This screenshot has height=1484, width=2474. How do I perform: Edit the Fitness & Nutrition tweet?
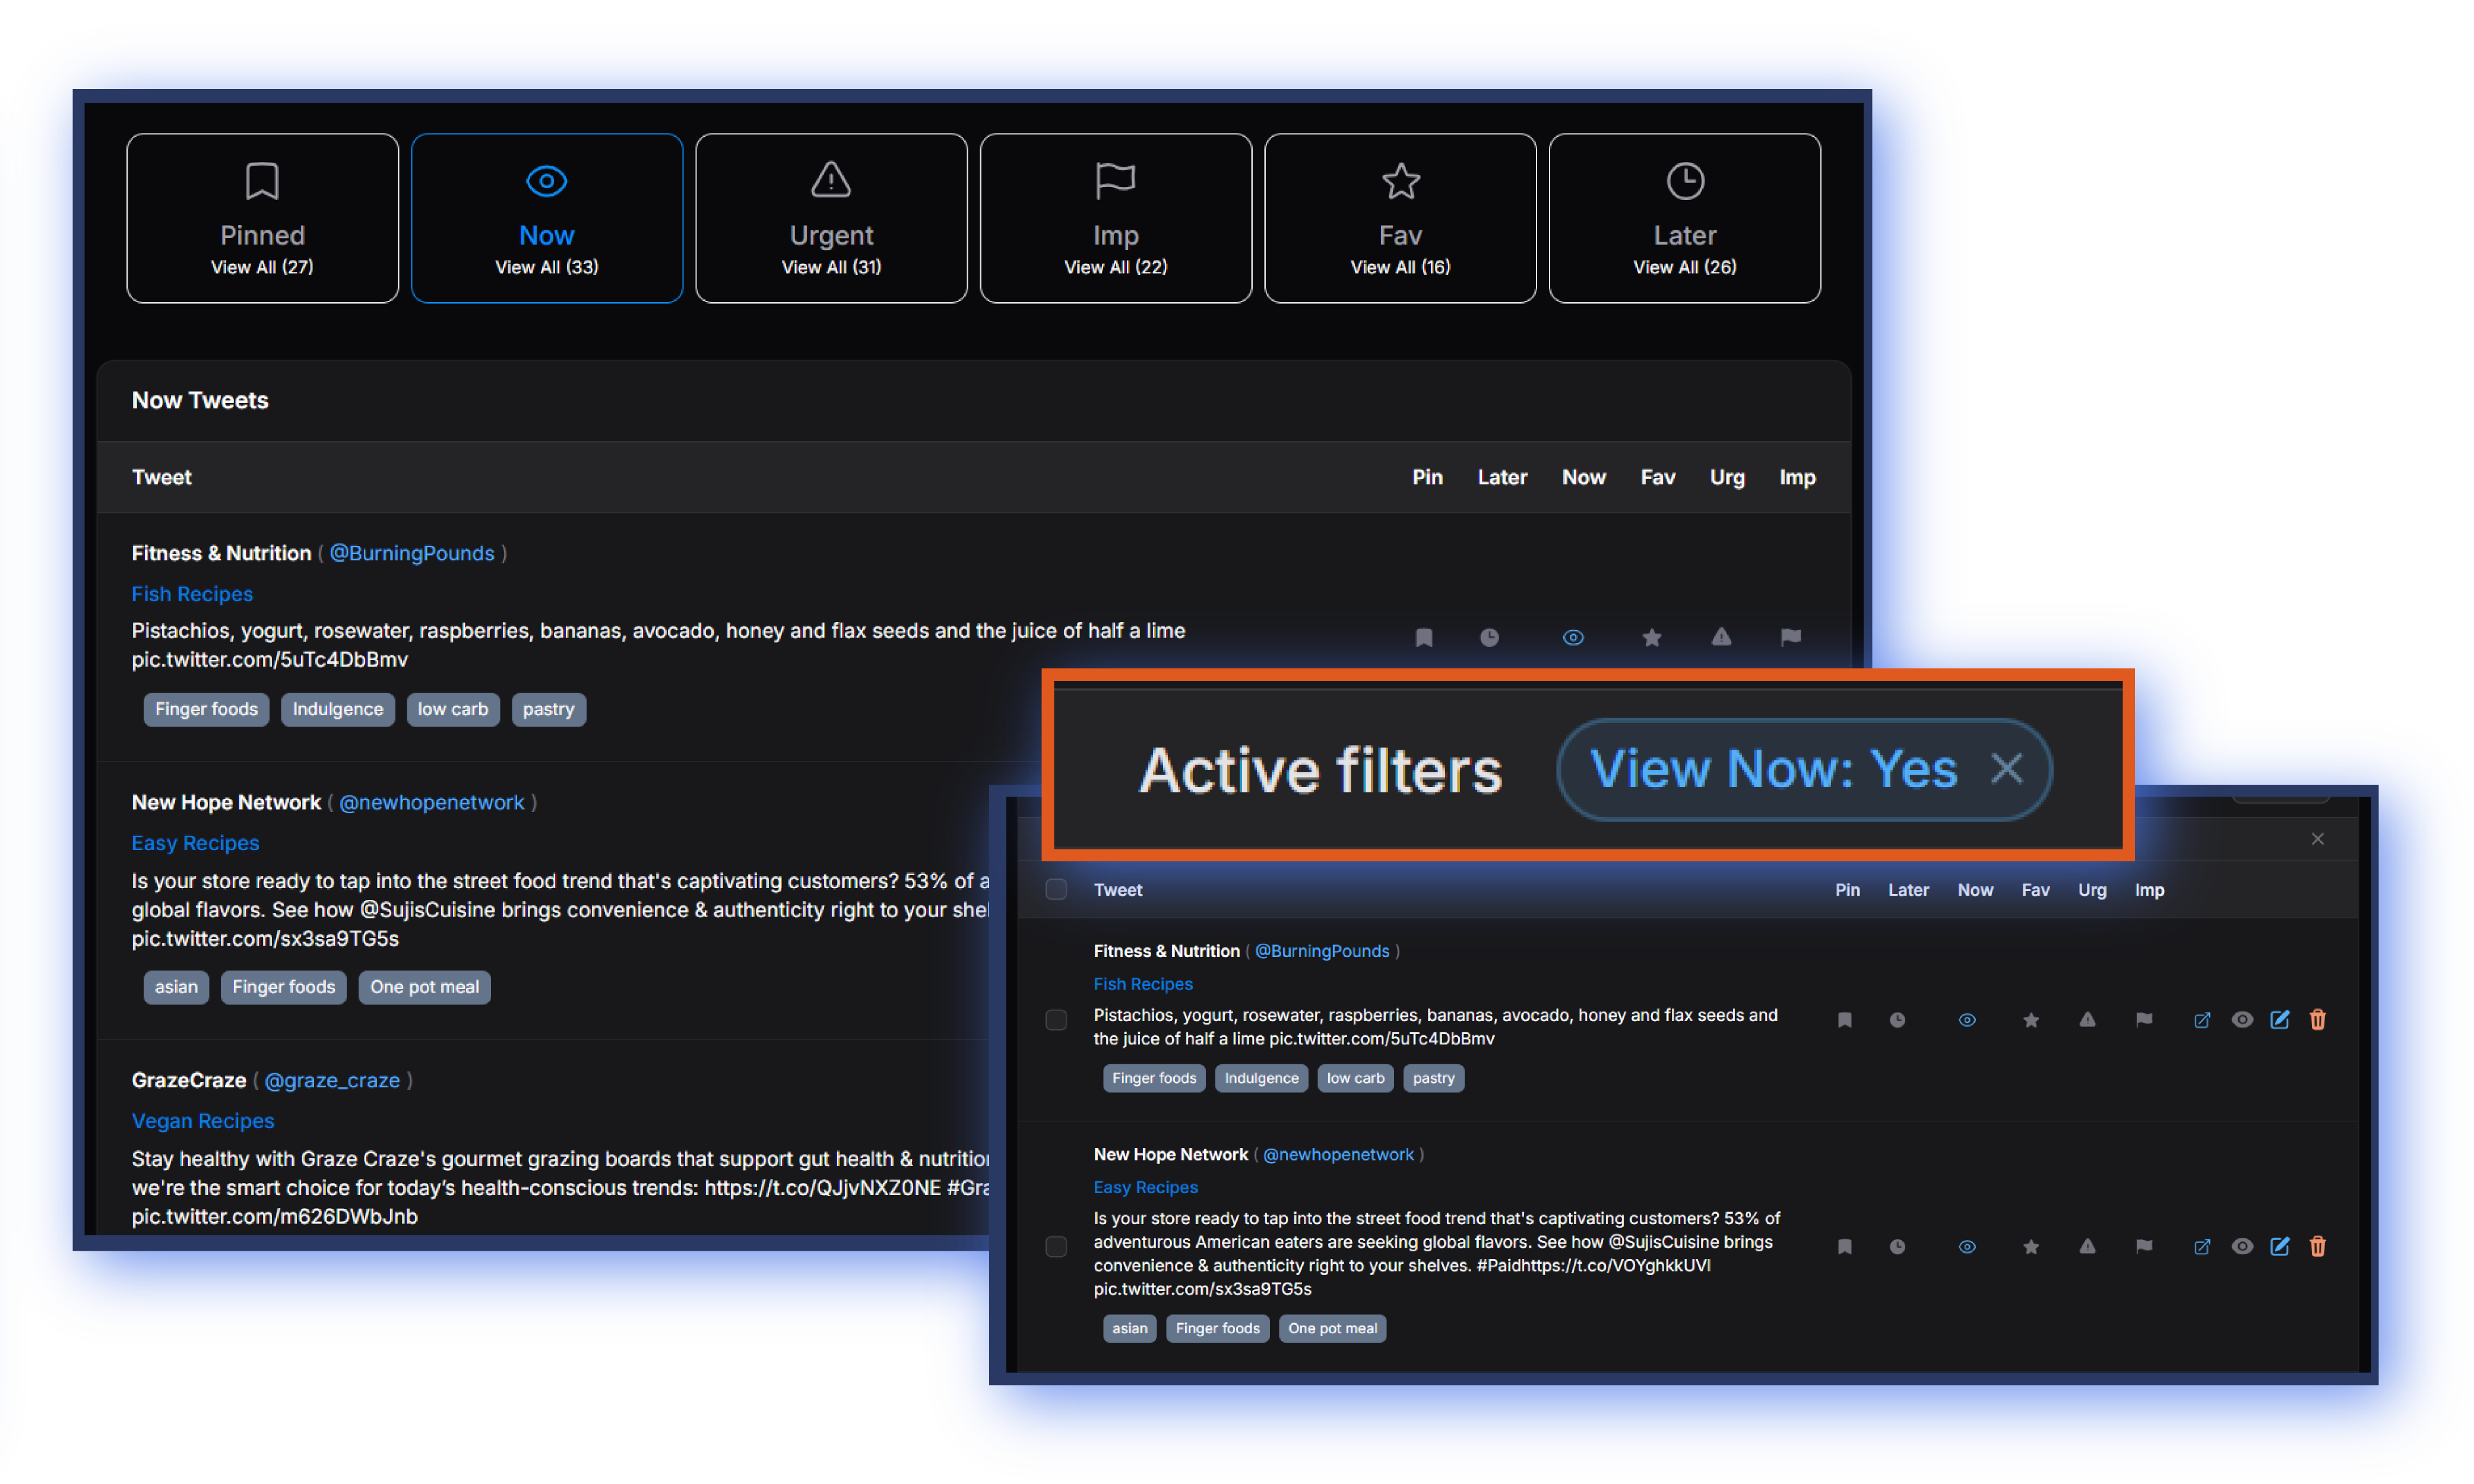pyautogui.click(x=2280, y=1020)
